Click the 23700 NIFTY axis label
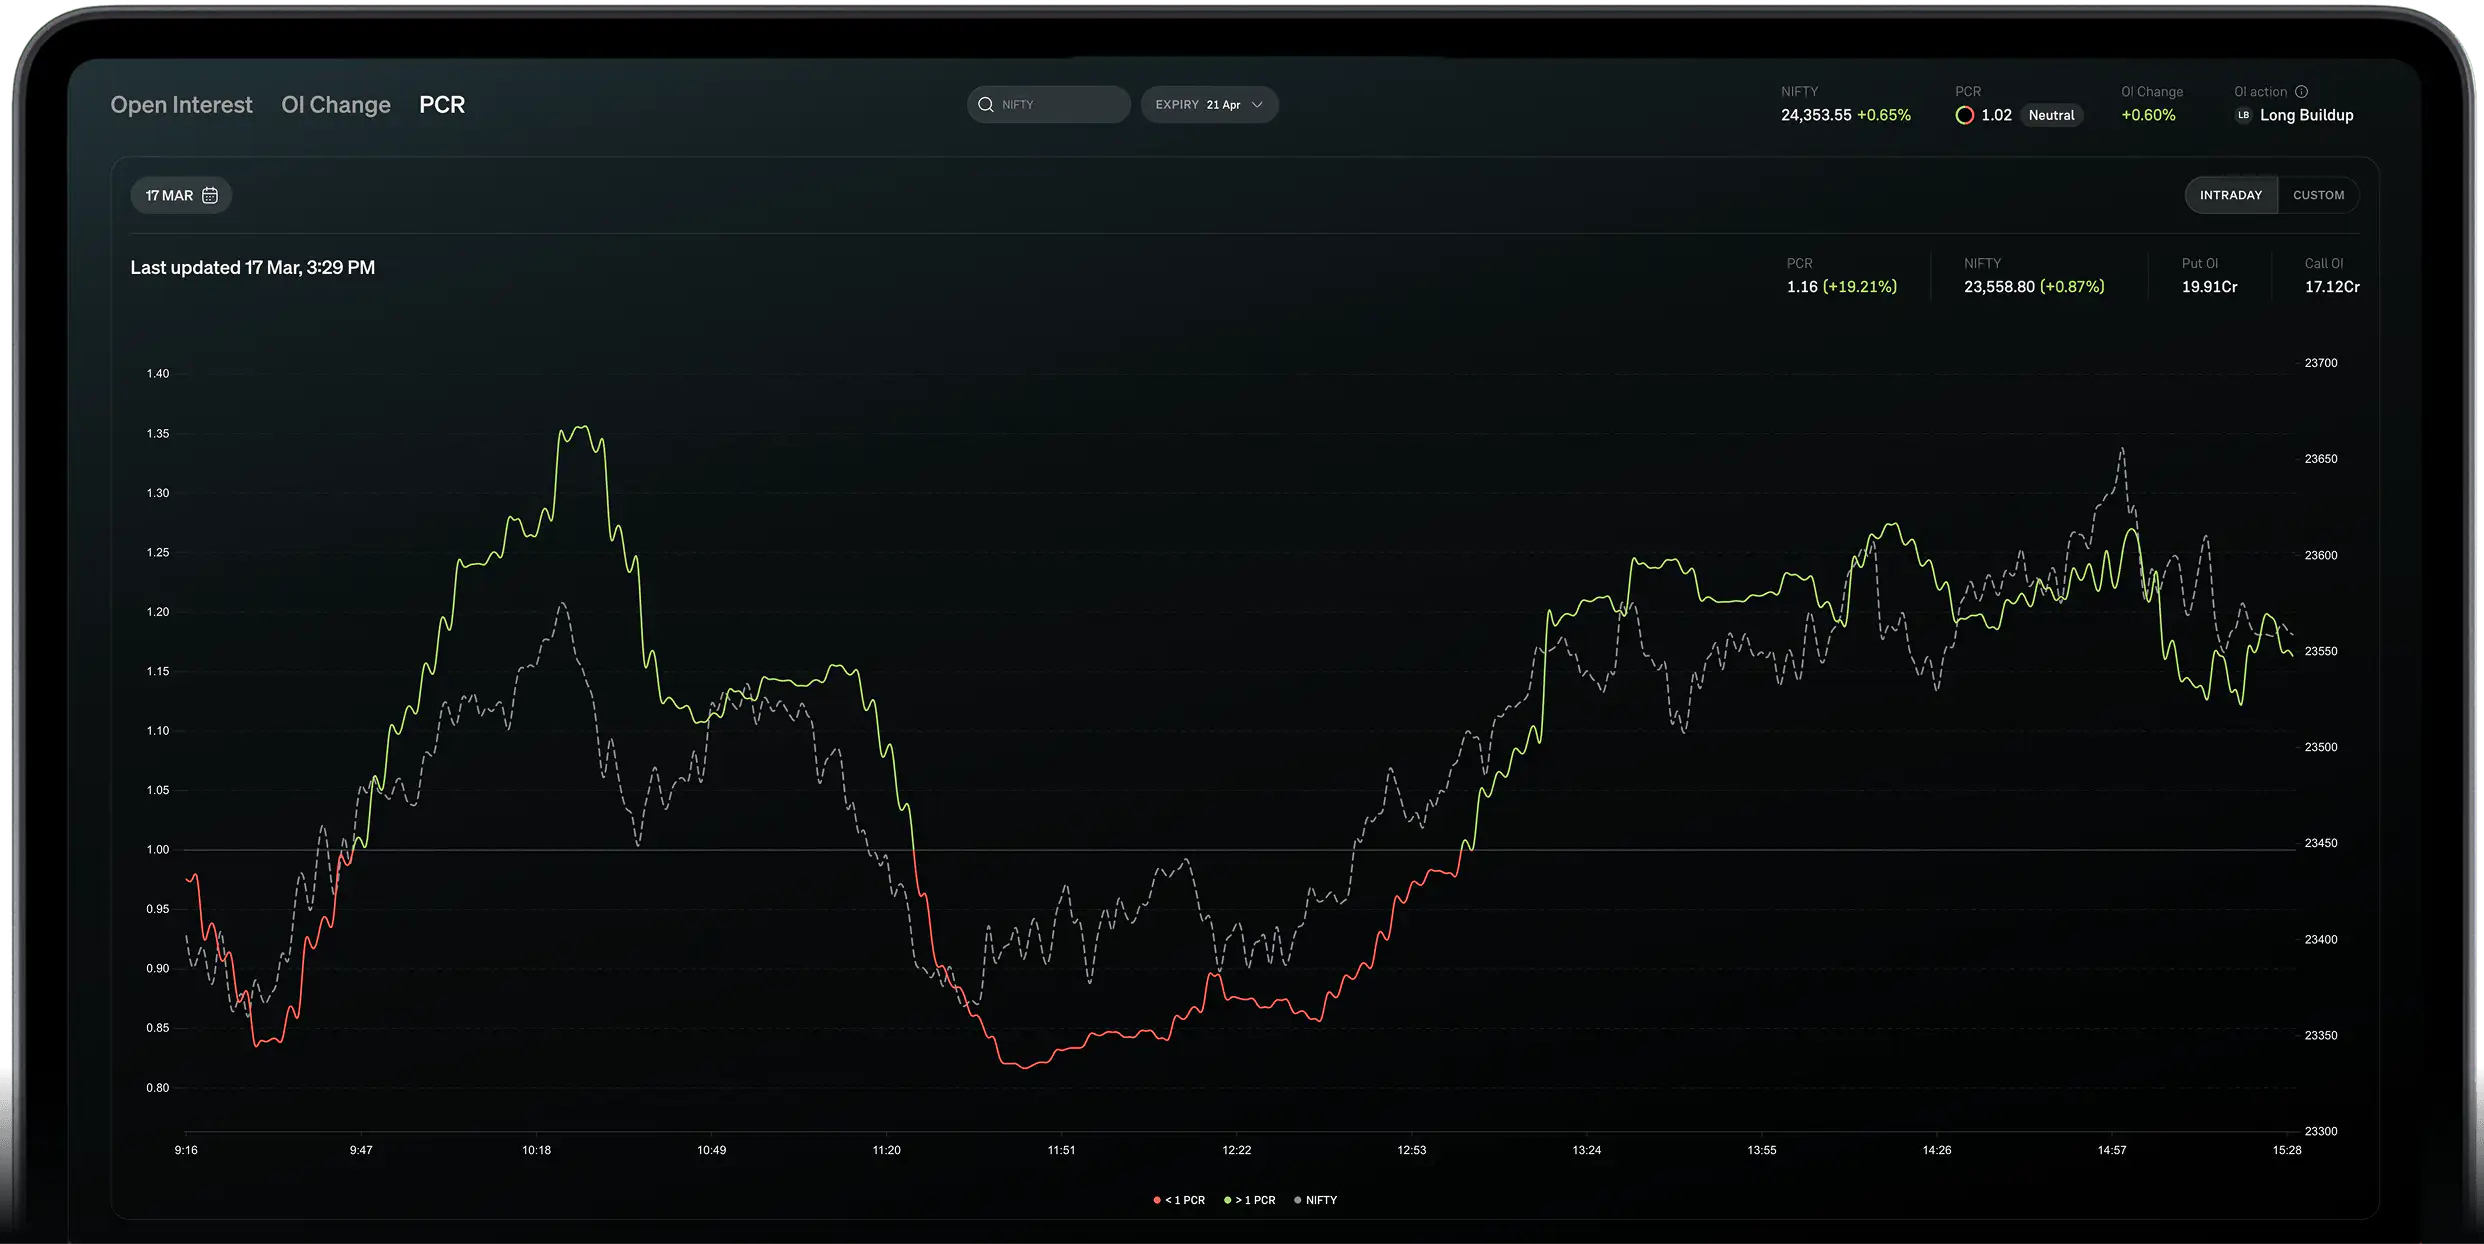 pos(2321,363)
